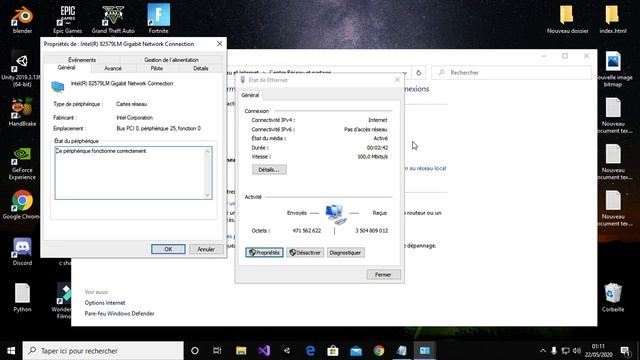The height and width of the screenshot is (360, 640).
Task: Click the device status scrollbar up arrow
Action: (207, 152)
